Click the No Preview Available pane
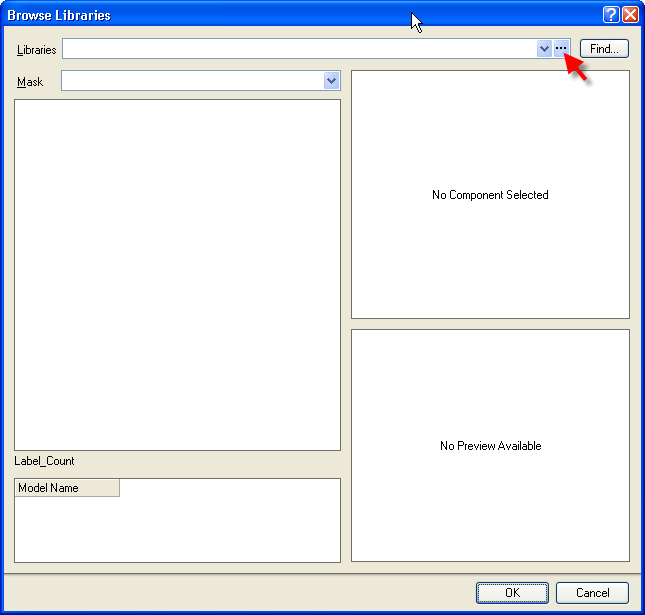 (490, 446)
